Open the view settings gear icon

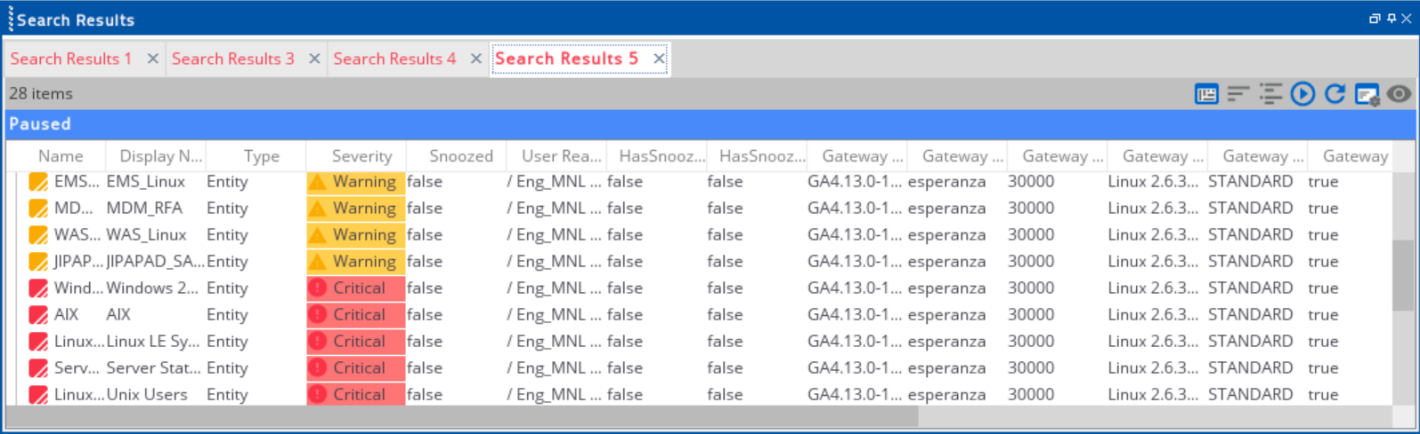(1366, 94)
